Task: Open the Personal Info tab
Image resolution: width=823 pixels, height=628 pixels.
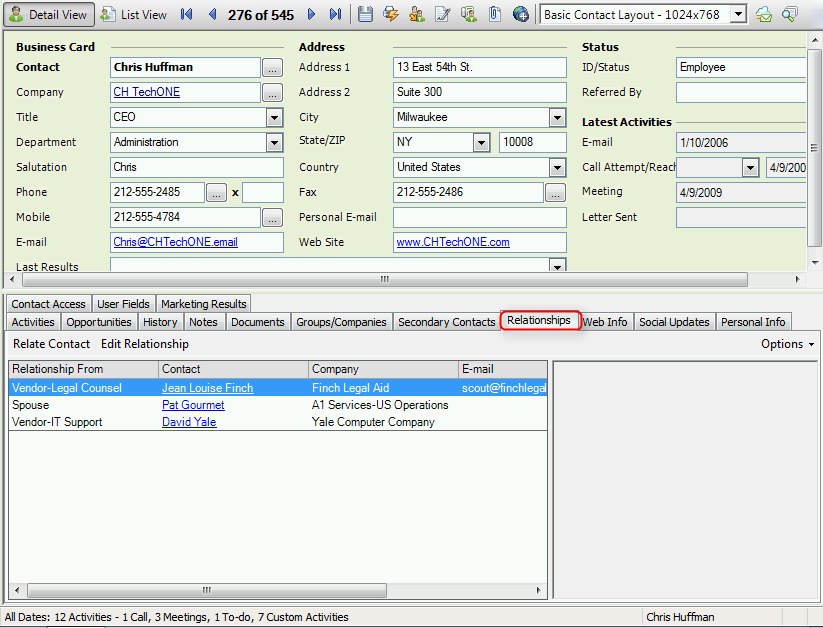Action: click(753, 322)
